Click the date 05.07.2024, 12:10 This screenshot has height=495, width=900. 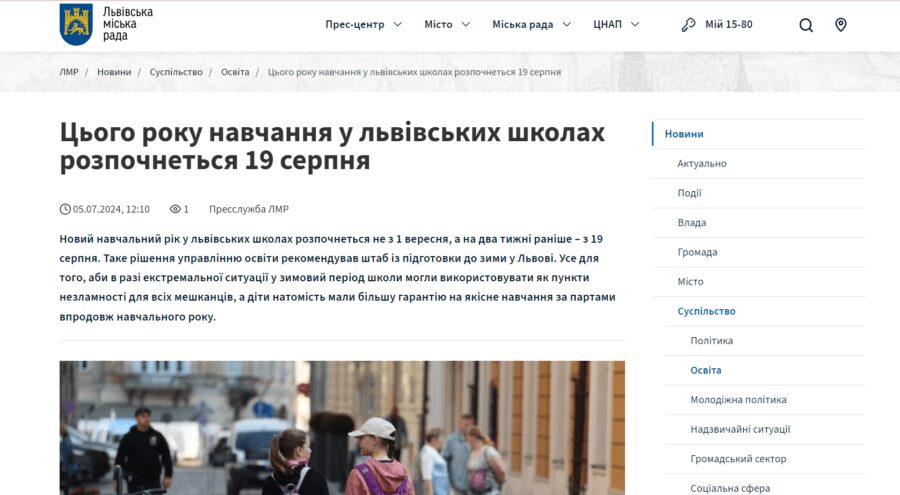click(x=111, y=209)
